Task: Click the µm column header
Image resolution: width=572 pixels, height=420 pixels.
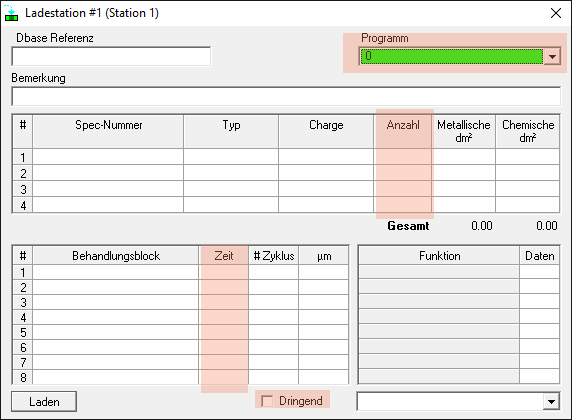Action: (324, 255)
